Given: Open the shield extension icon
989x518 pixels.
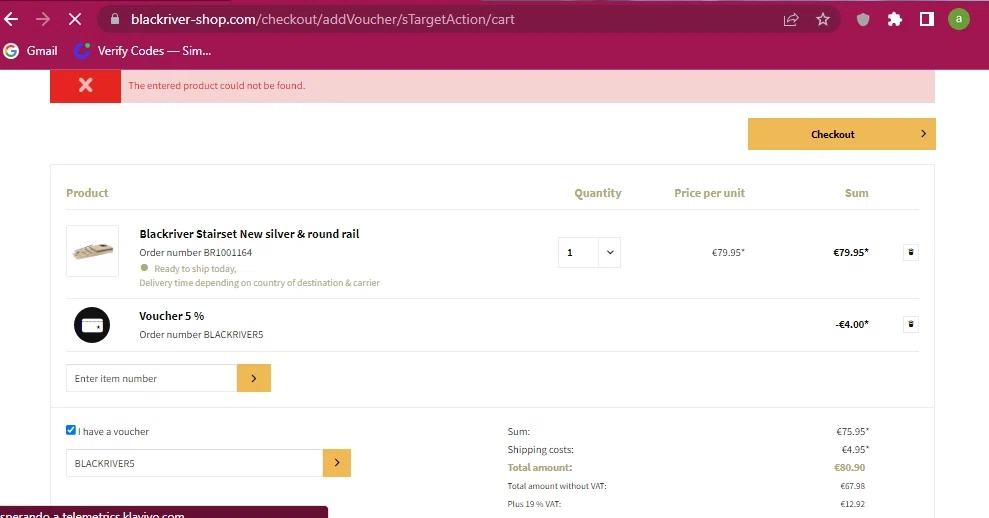Looking at the screenshot, I should [863, 20].
